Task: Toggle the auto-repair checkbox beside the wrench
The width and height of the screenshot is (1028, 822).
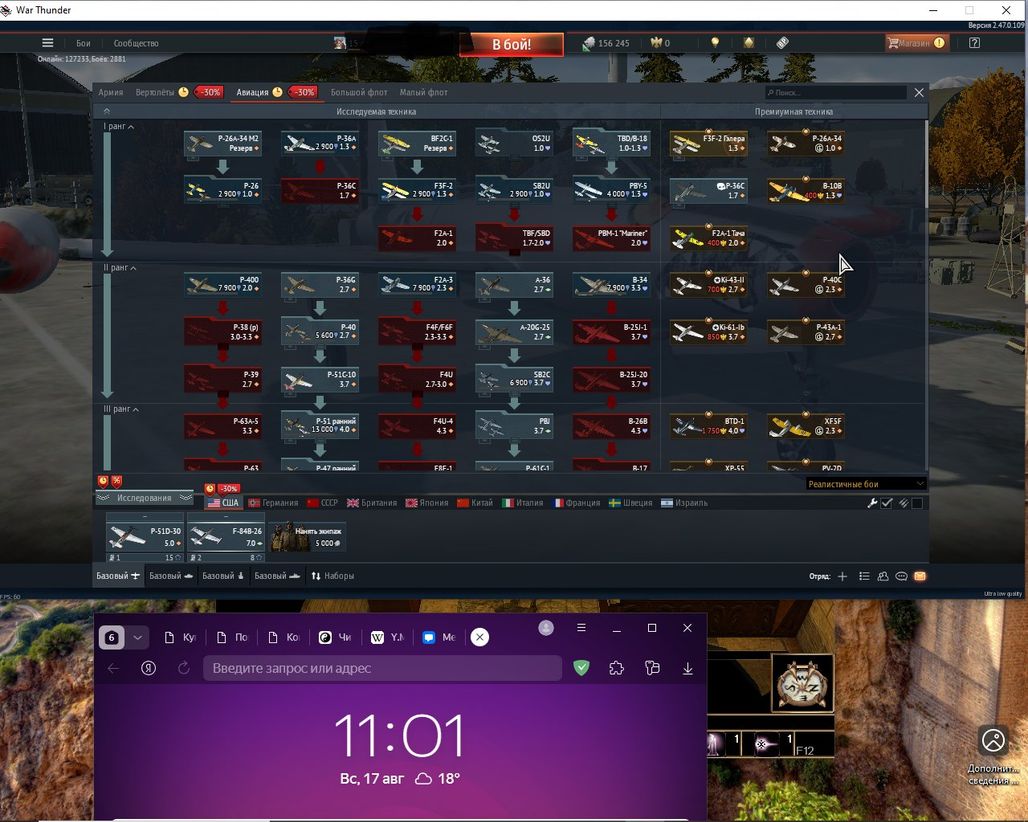Action: tap(887, 503)
